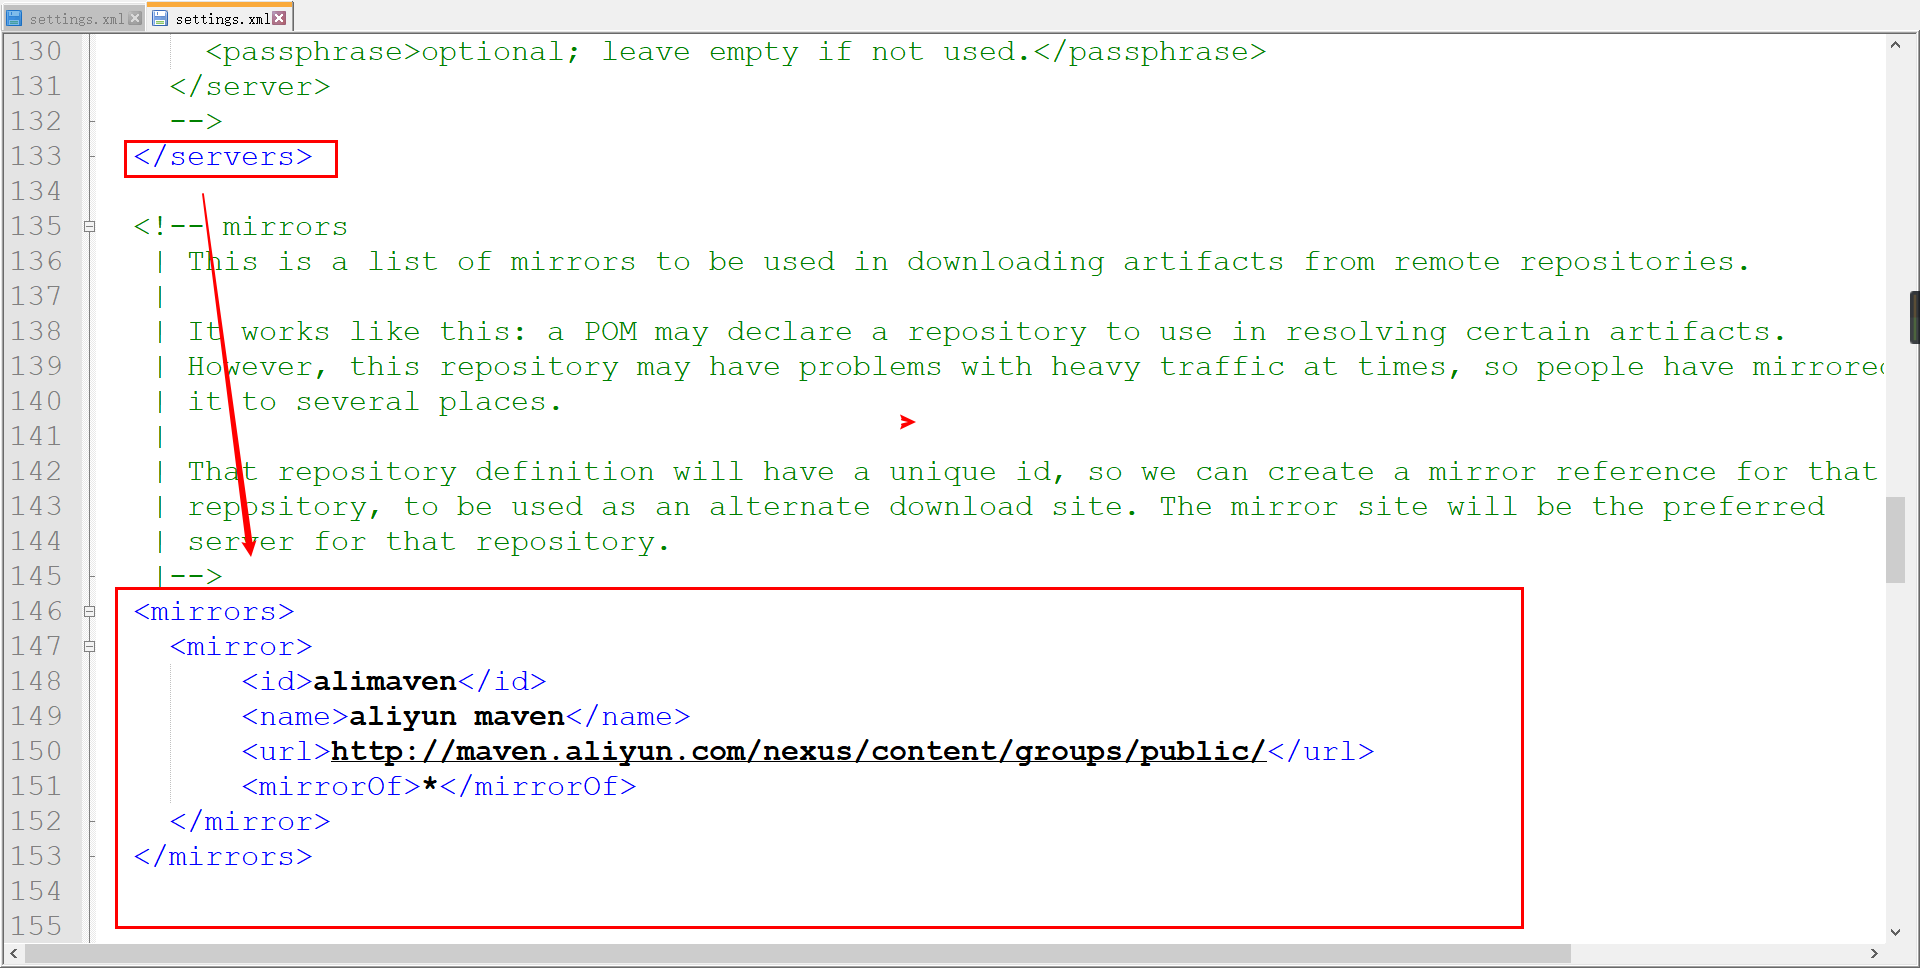Click the 'aliyun maven' name value
The height and width of the screenshot is (968, 1920).
coord(457,716)
